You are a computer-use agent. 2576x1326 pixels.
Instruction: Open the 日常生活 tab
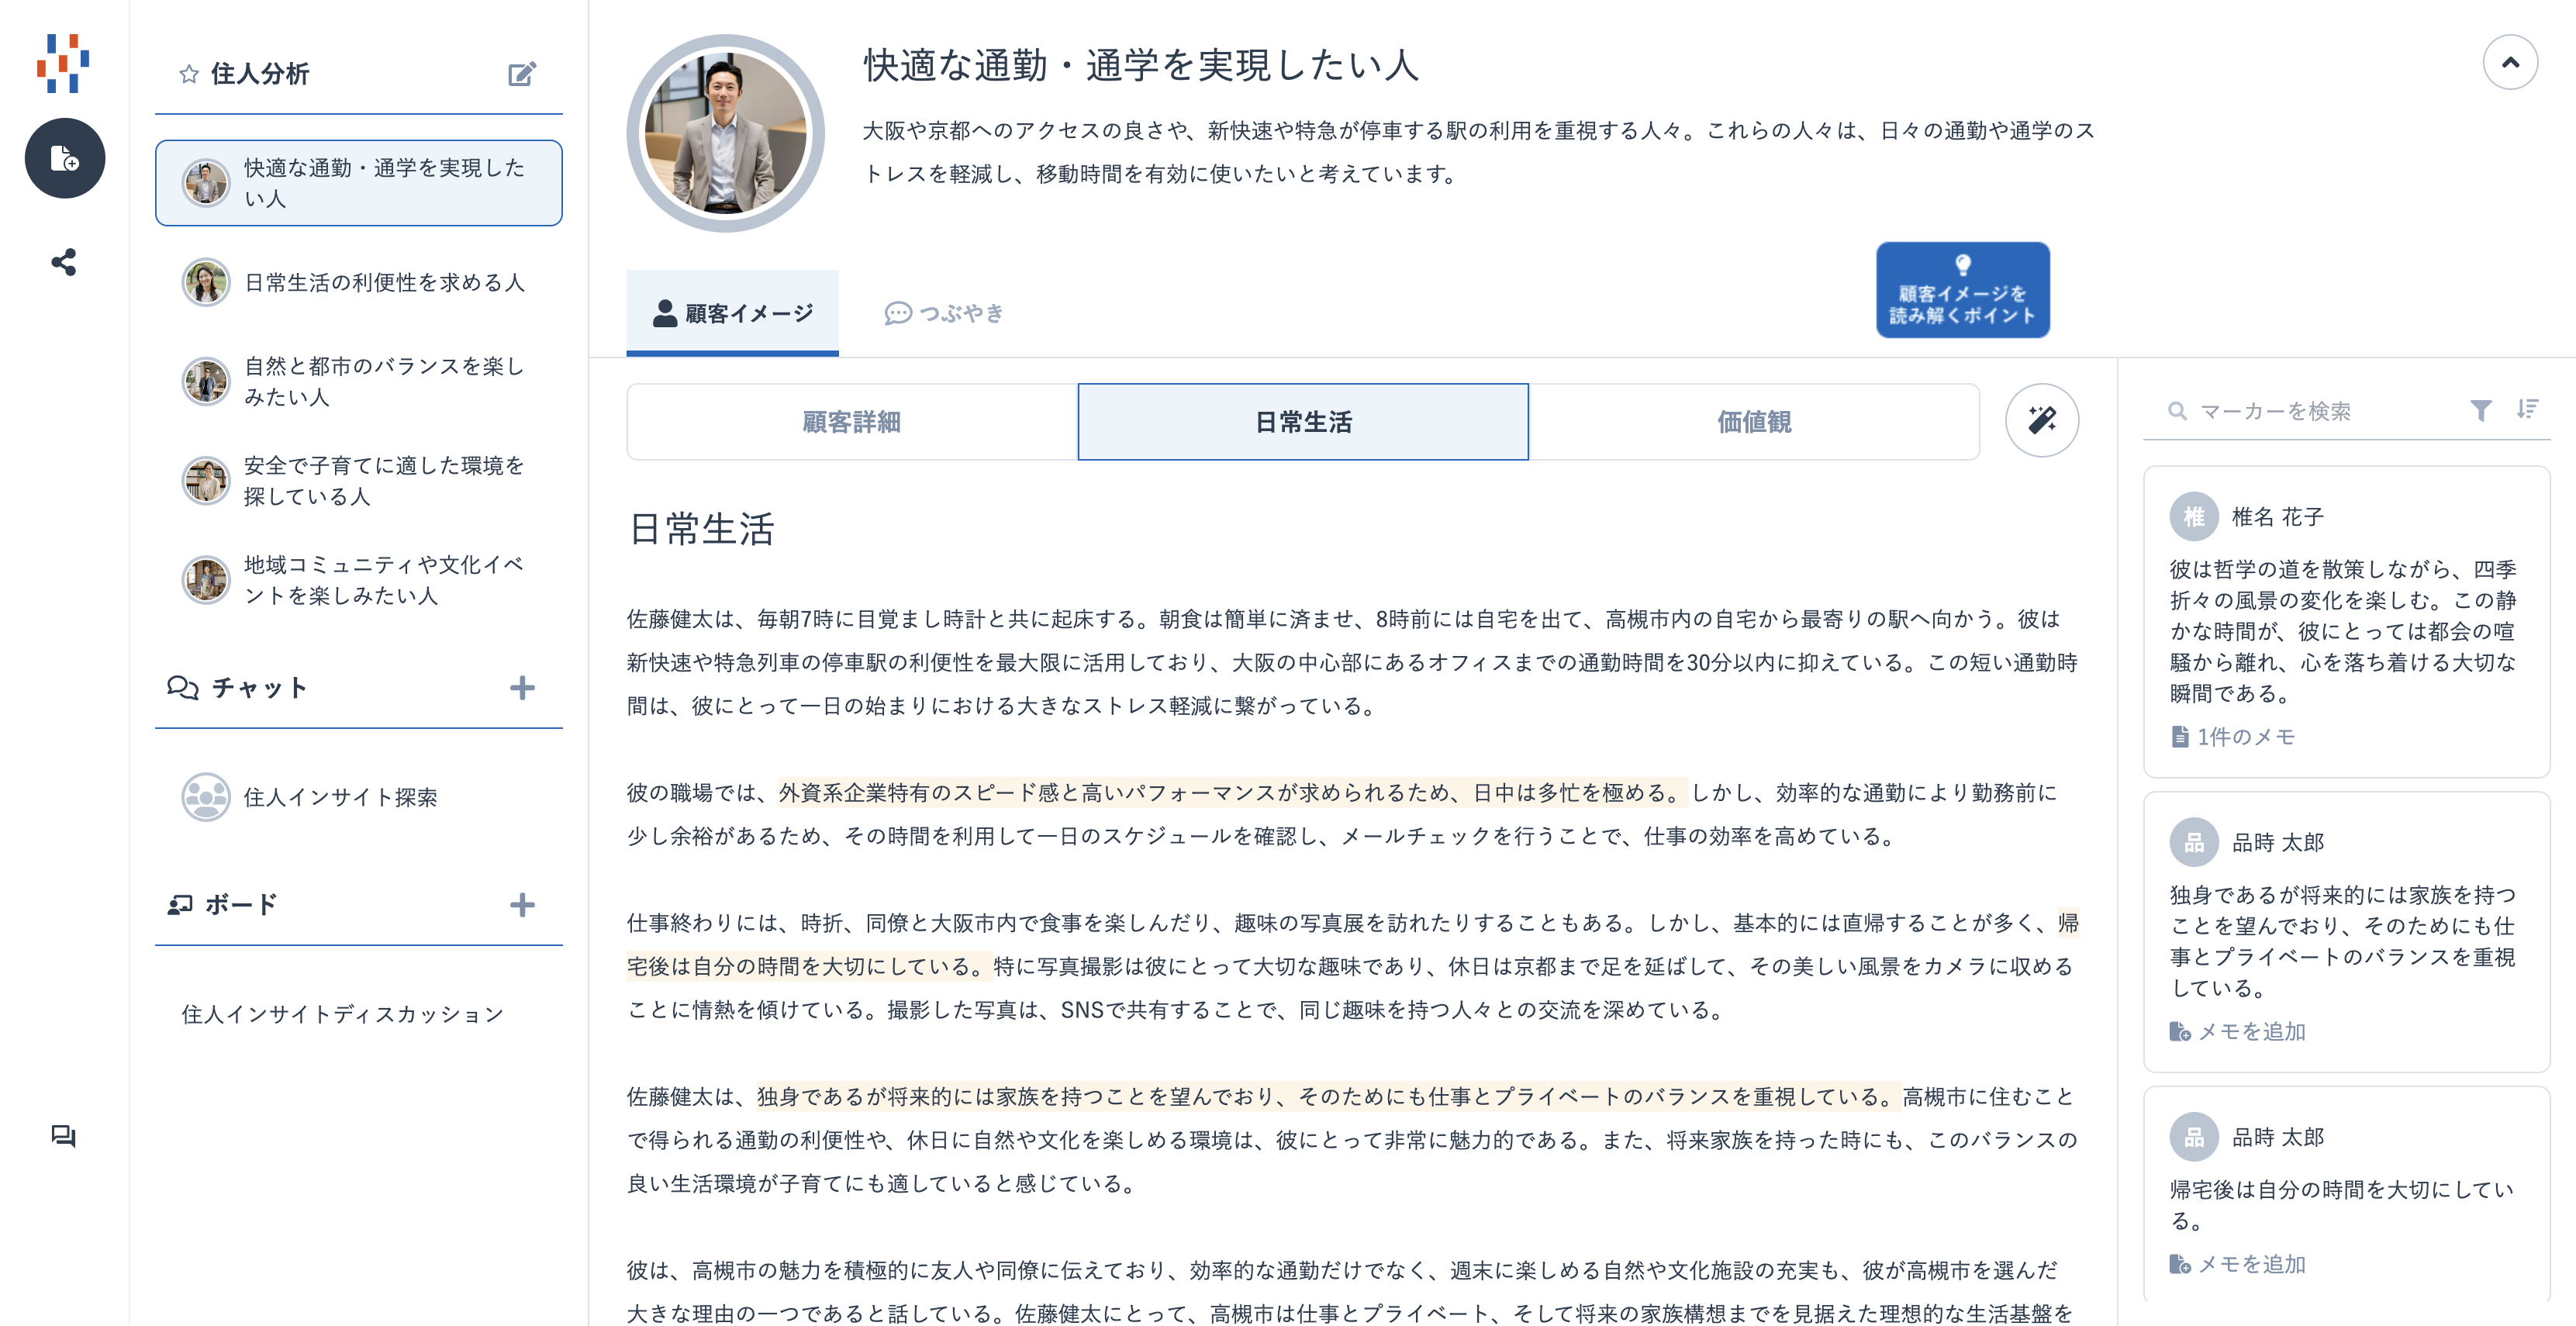point(1302,422)
